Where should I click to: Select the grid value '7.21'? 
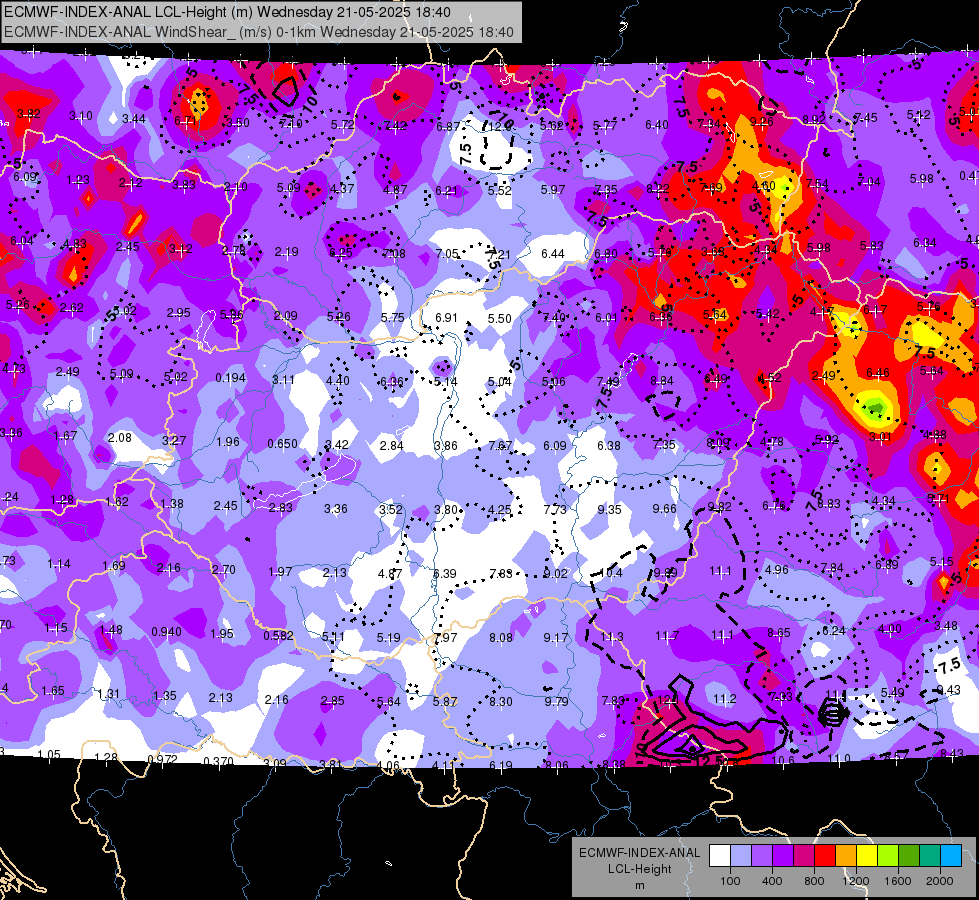click(499, 254)
